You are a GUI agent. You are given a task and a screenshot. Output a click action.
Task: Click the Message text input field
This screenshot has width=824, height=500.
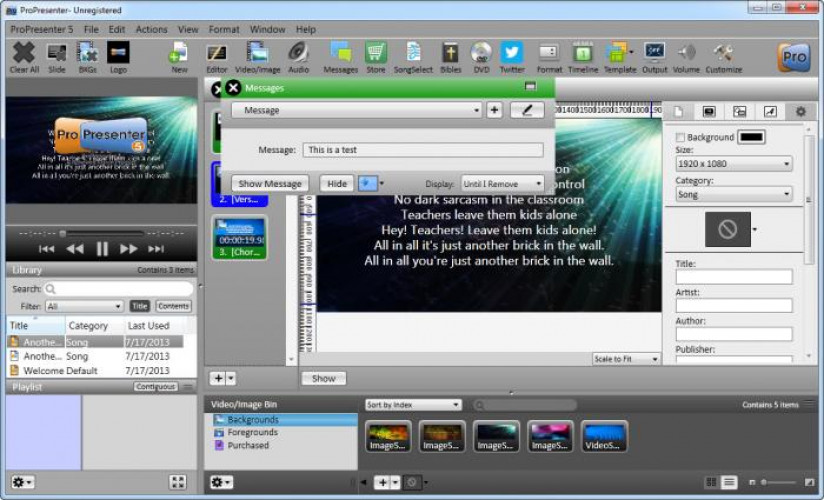point(423,150)
